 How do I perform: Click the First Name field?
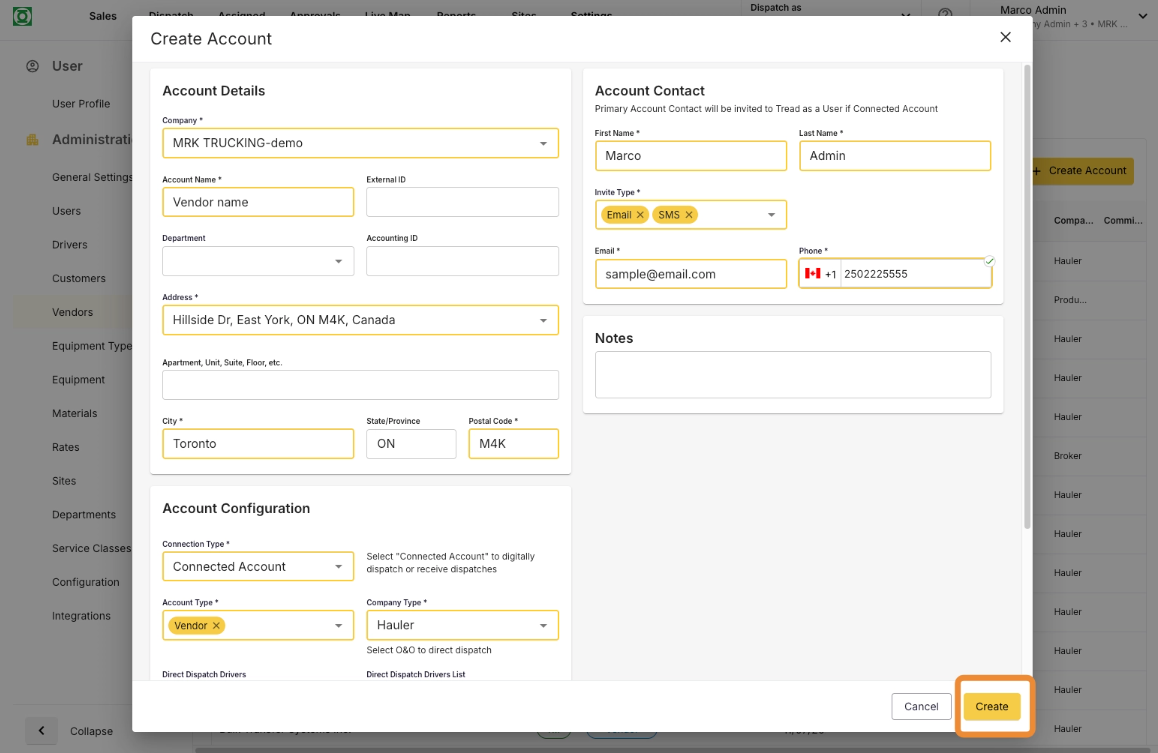tap(691, 156)
